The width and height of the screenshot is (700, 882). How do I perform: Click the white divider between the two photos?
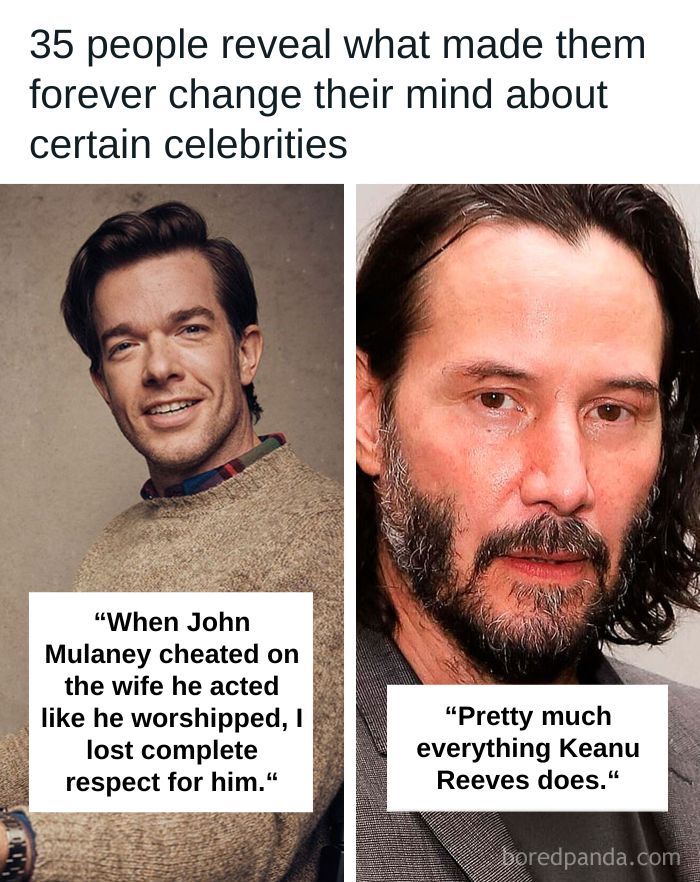[x=350, y=533]
